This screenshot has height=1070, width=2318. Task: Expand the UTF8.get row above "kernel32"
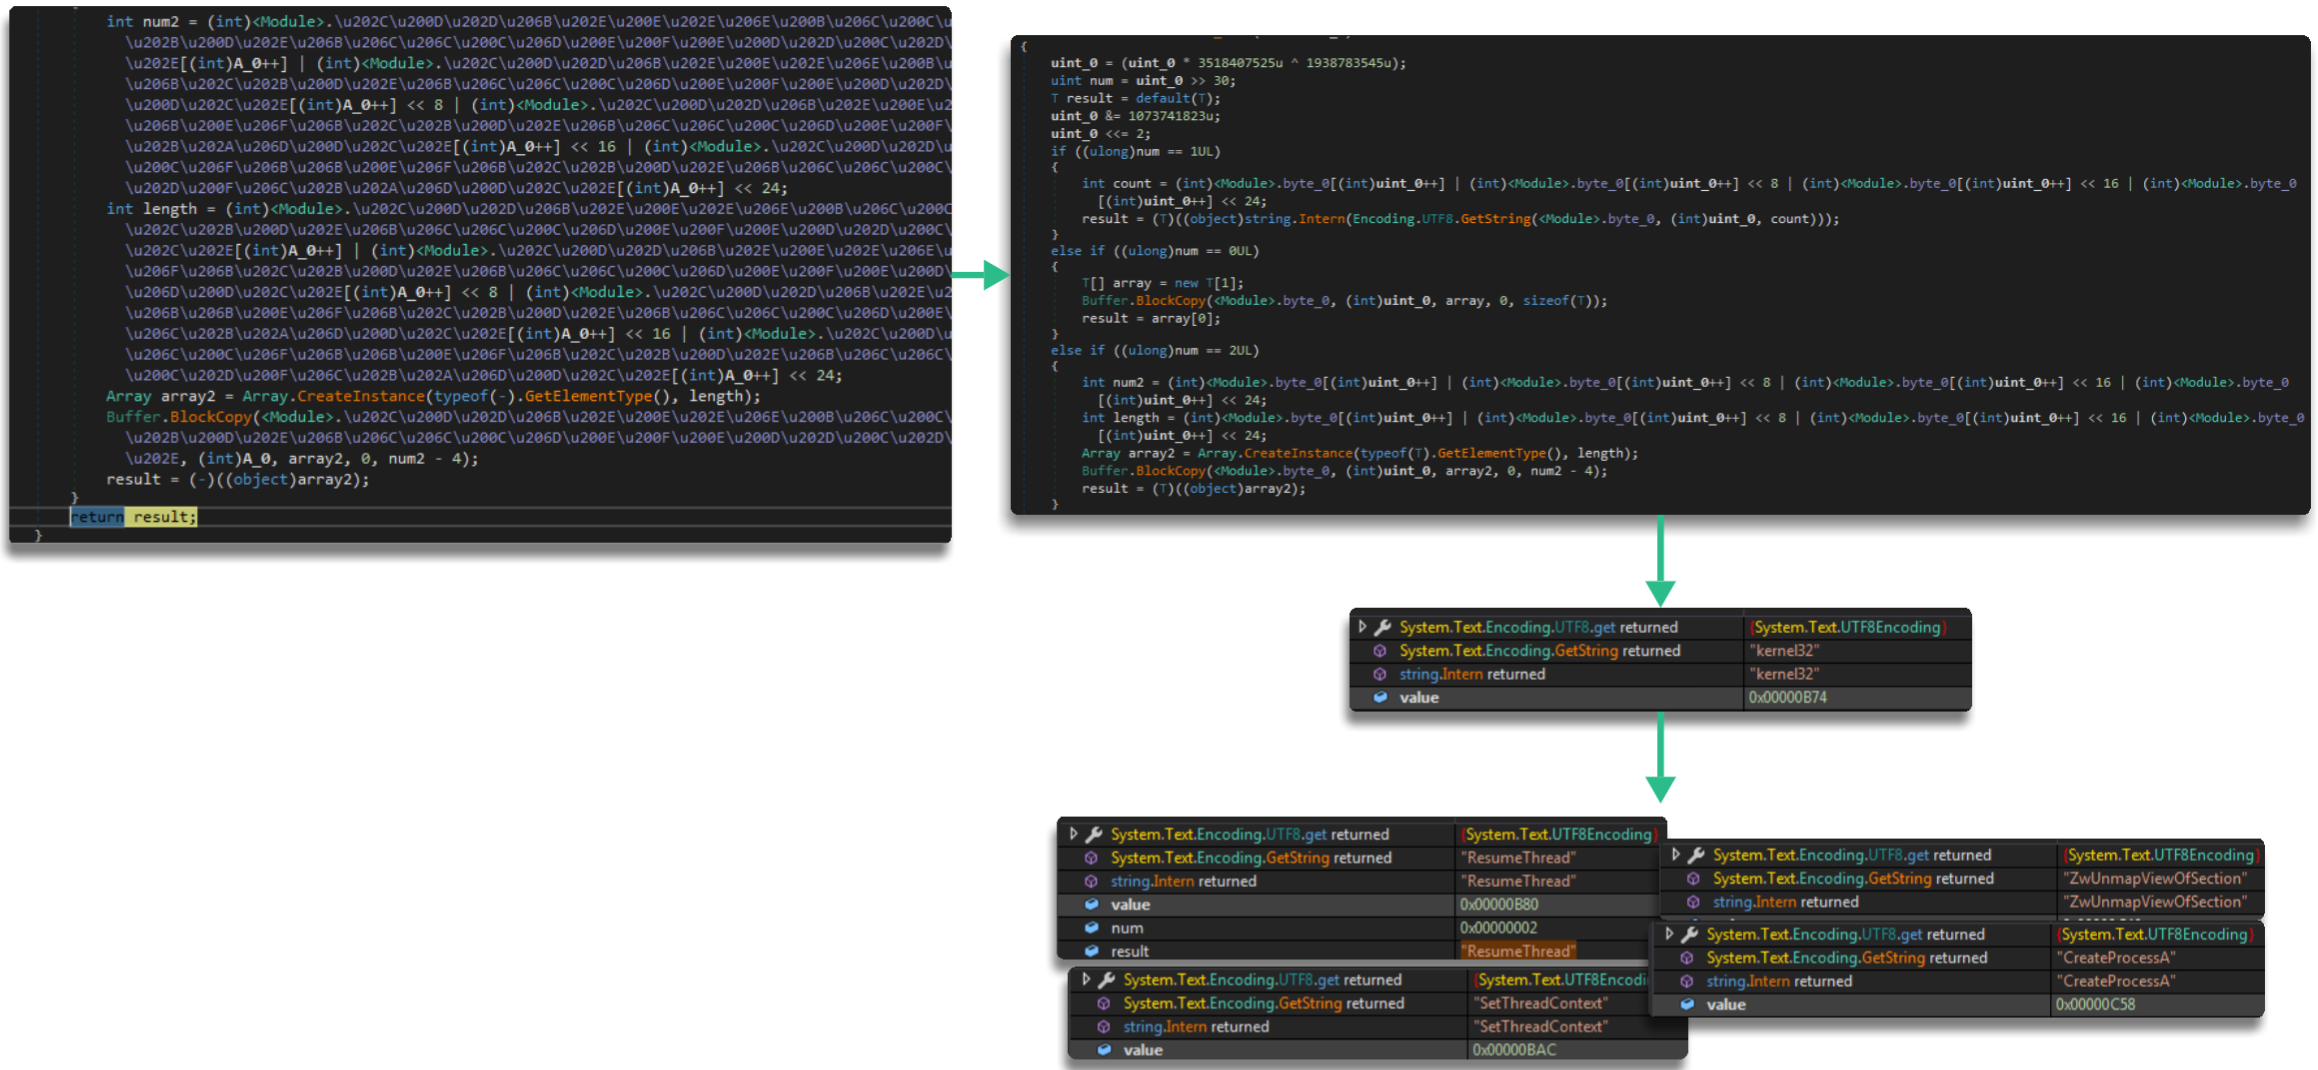tap(1362, 627)
